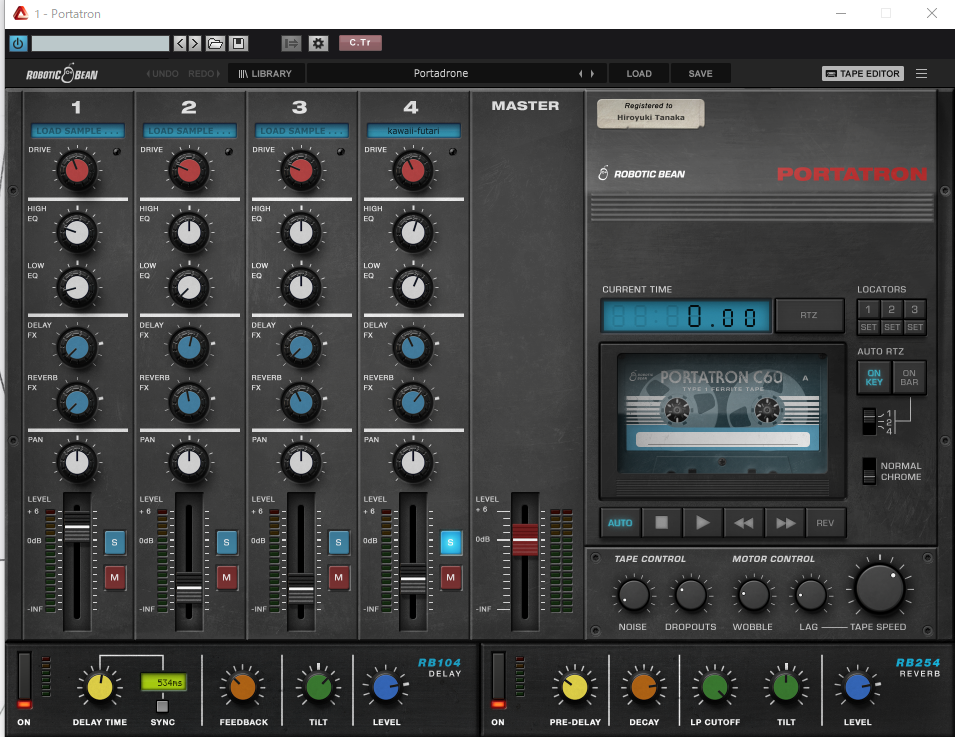This screenshot has height=737, width=955.
Task: Set locator 3 with SET button
Action: click(915, 327)
